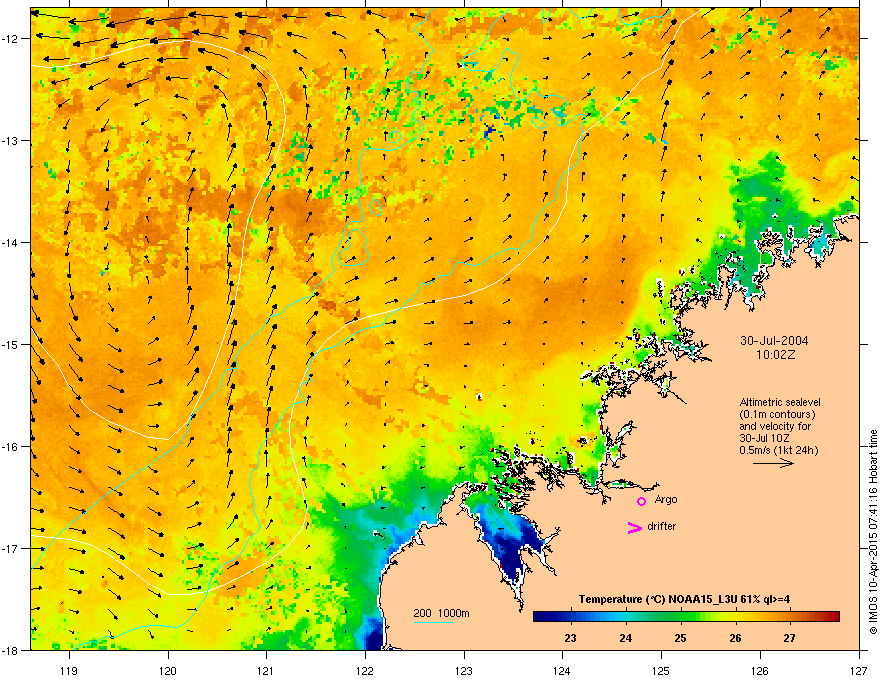Click latitude label -18 on the left axis
This screenshot has width=880, height=680.
[11, 650]
